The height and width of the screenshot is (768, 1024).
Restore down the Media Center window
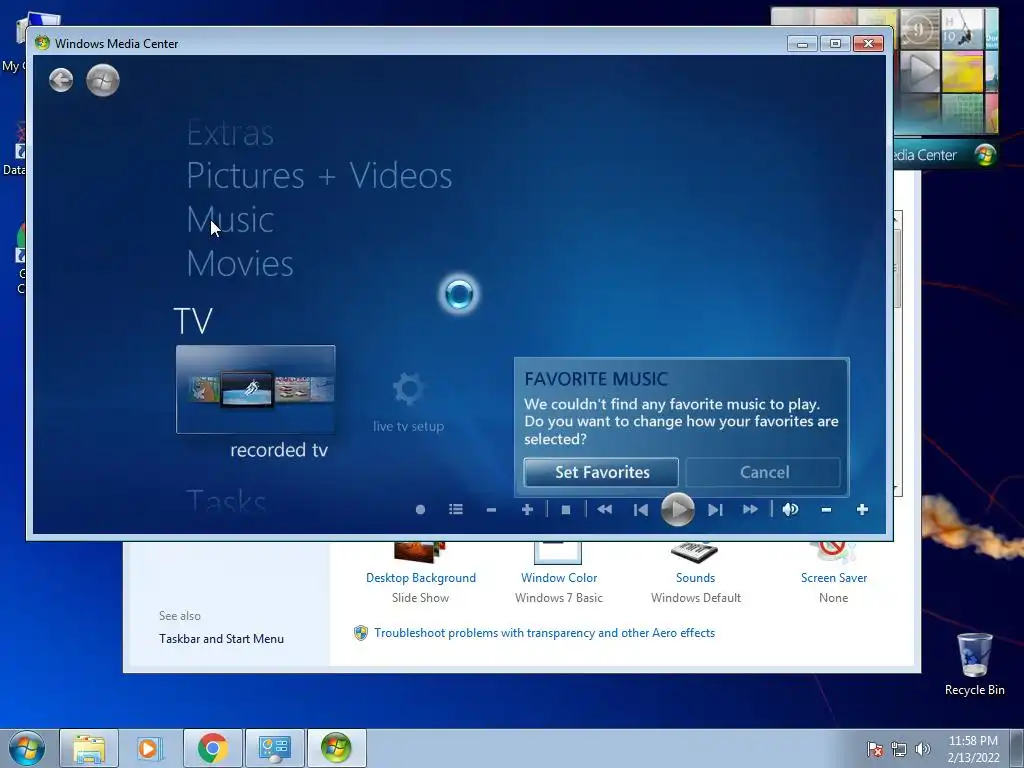point(835,44)
